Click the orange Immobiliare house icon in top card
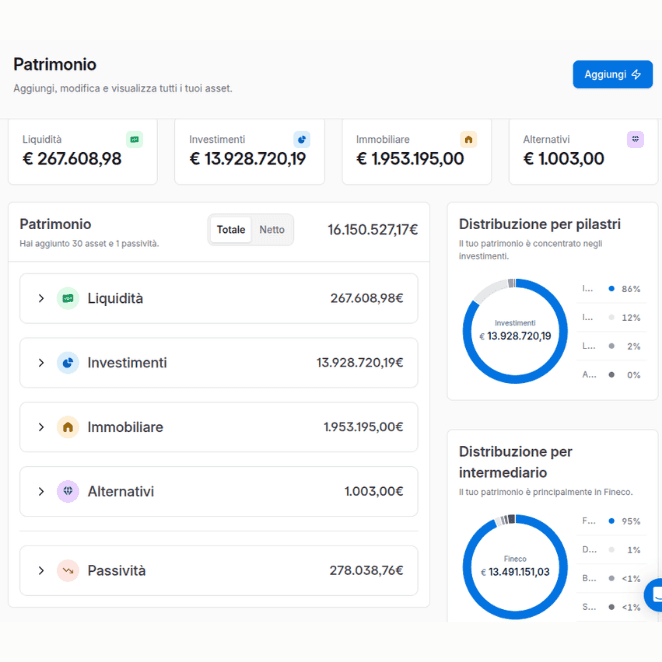The width and height of the screenshot is (662, 662). [x=468, y=139]
